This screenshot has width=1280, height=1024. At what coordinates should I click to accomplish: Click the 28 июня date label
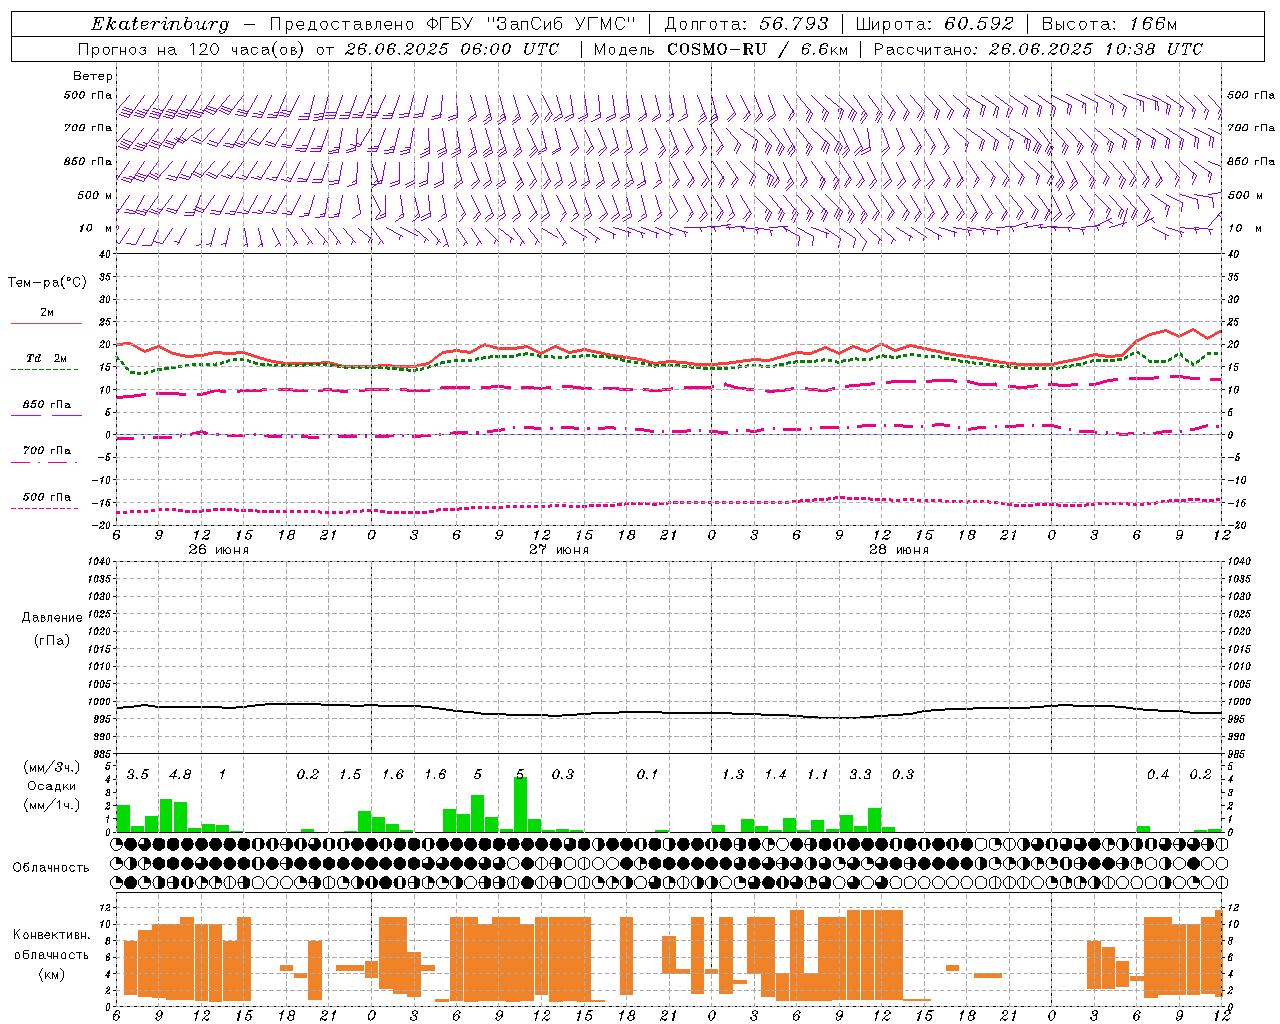point(899,550)
